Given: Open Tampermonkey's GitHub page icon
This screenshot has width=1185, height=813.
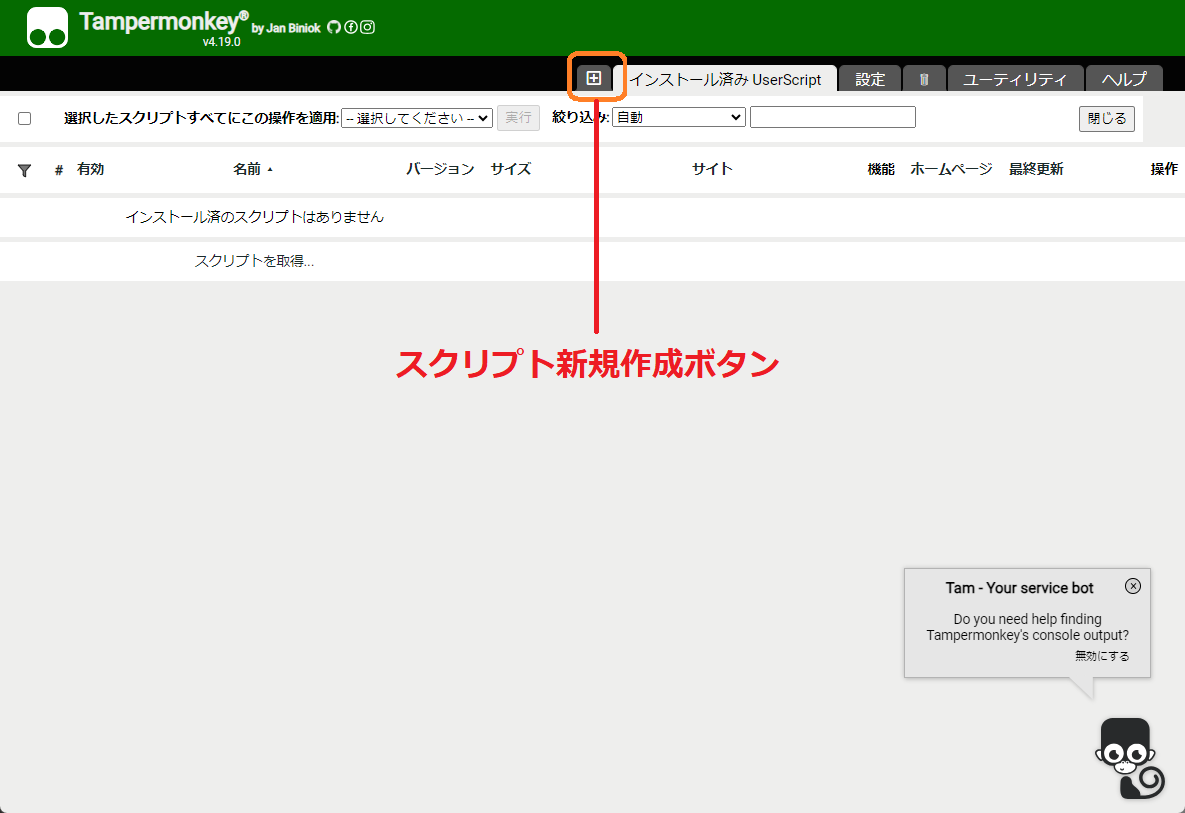Looking at the screenshot, I should tap(332, 28).
